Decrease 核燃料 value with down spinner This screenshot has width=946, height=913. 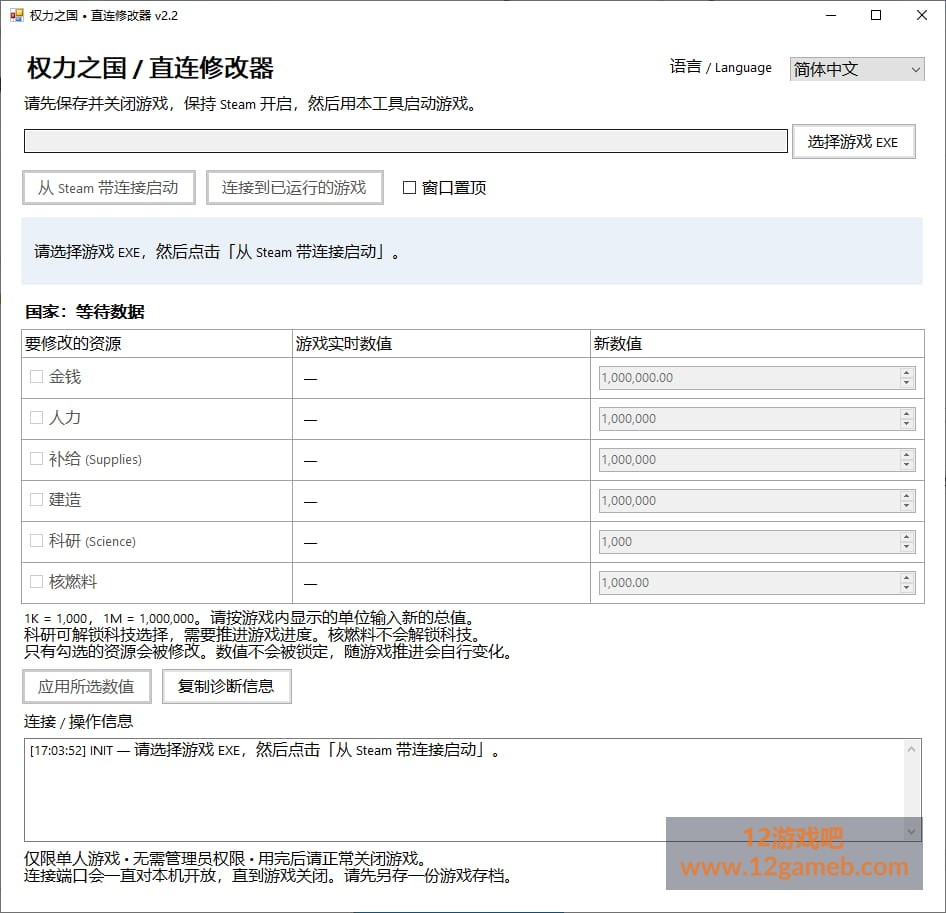906,588
